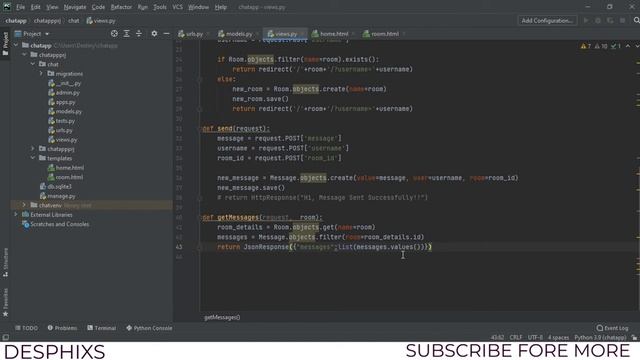Select db.sqlite3 in the project tree
This screenshot has width=640, height=360.
[x=56, y=187]
